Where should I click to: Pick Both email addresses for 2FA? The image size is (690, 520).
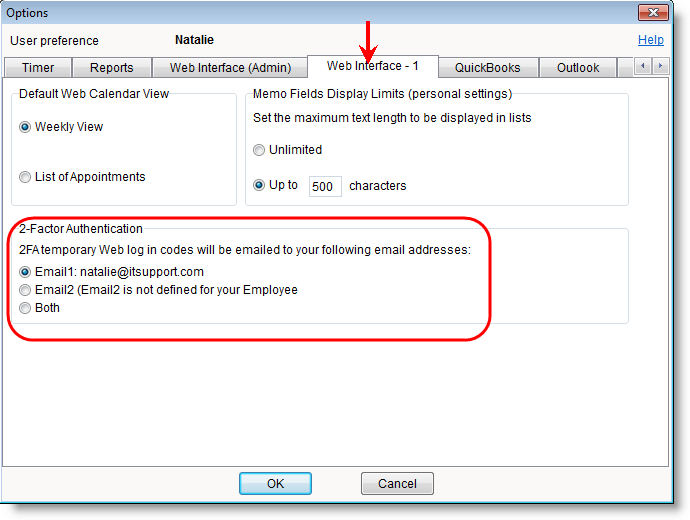pos(25,308)
